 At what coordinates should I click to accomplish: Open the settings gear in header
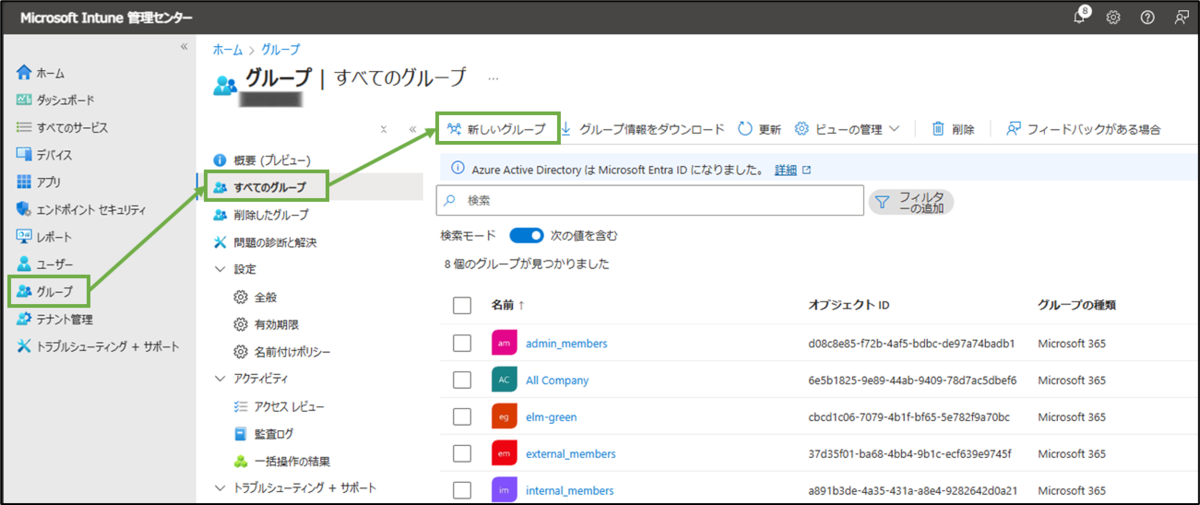[x=1113, y=18]
